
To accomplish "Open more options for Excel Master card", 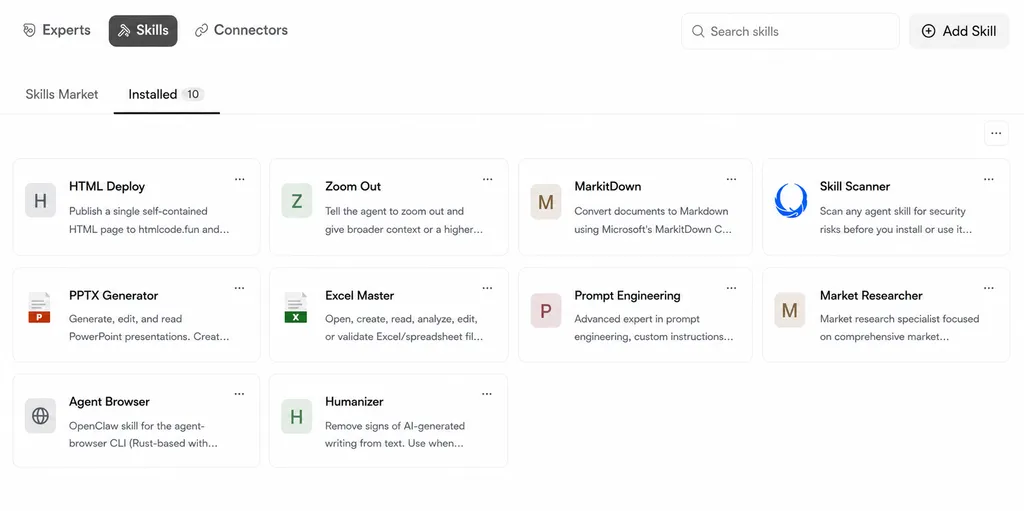I will click(x=488, y=288).
